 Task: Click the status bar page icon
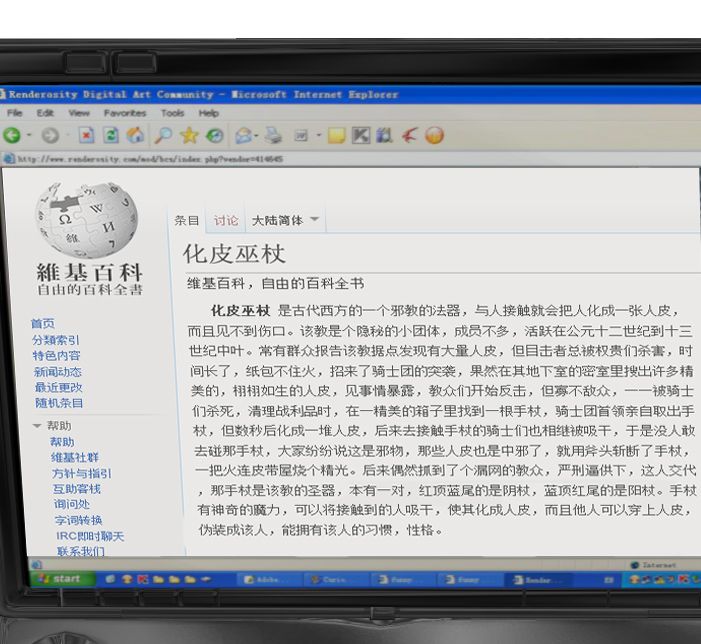[x=37, y=565]
